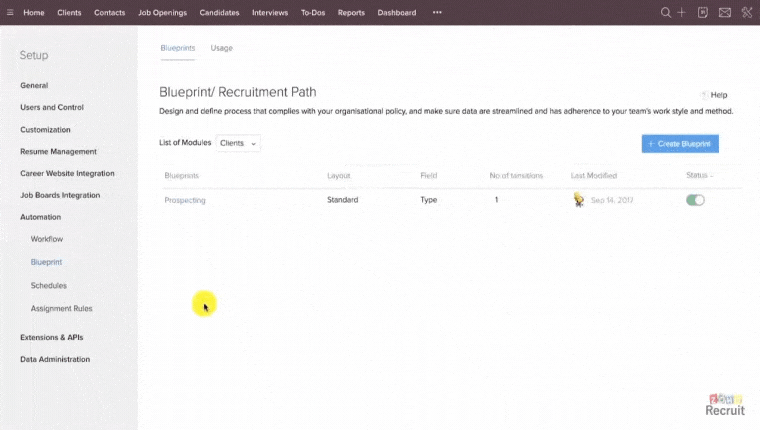Click the Layout column header
The height and width of the screenshot is (430, 760).
[x=339, y=175]
